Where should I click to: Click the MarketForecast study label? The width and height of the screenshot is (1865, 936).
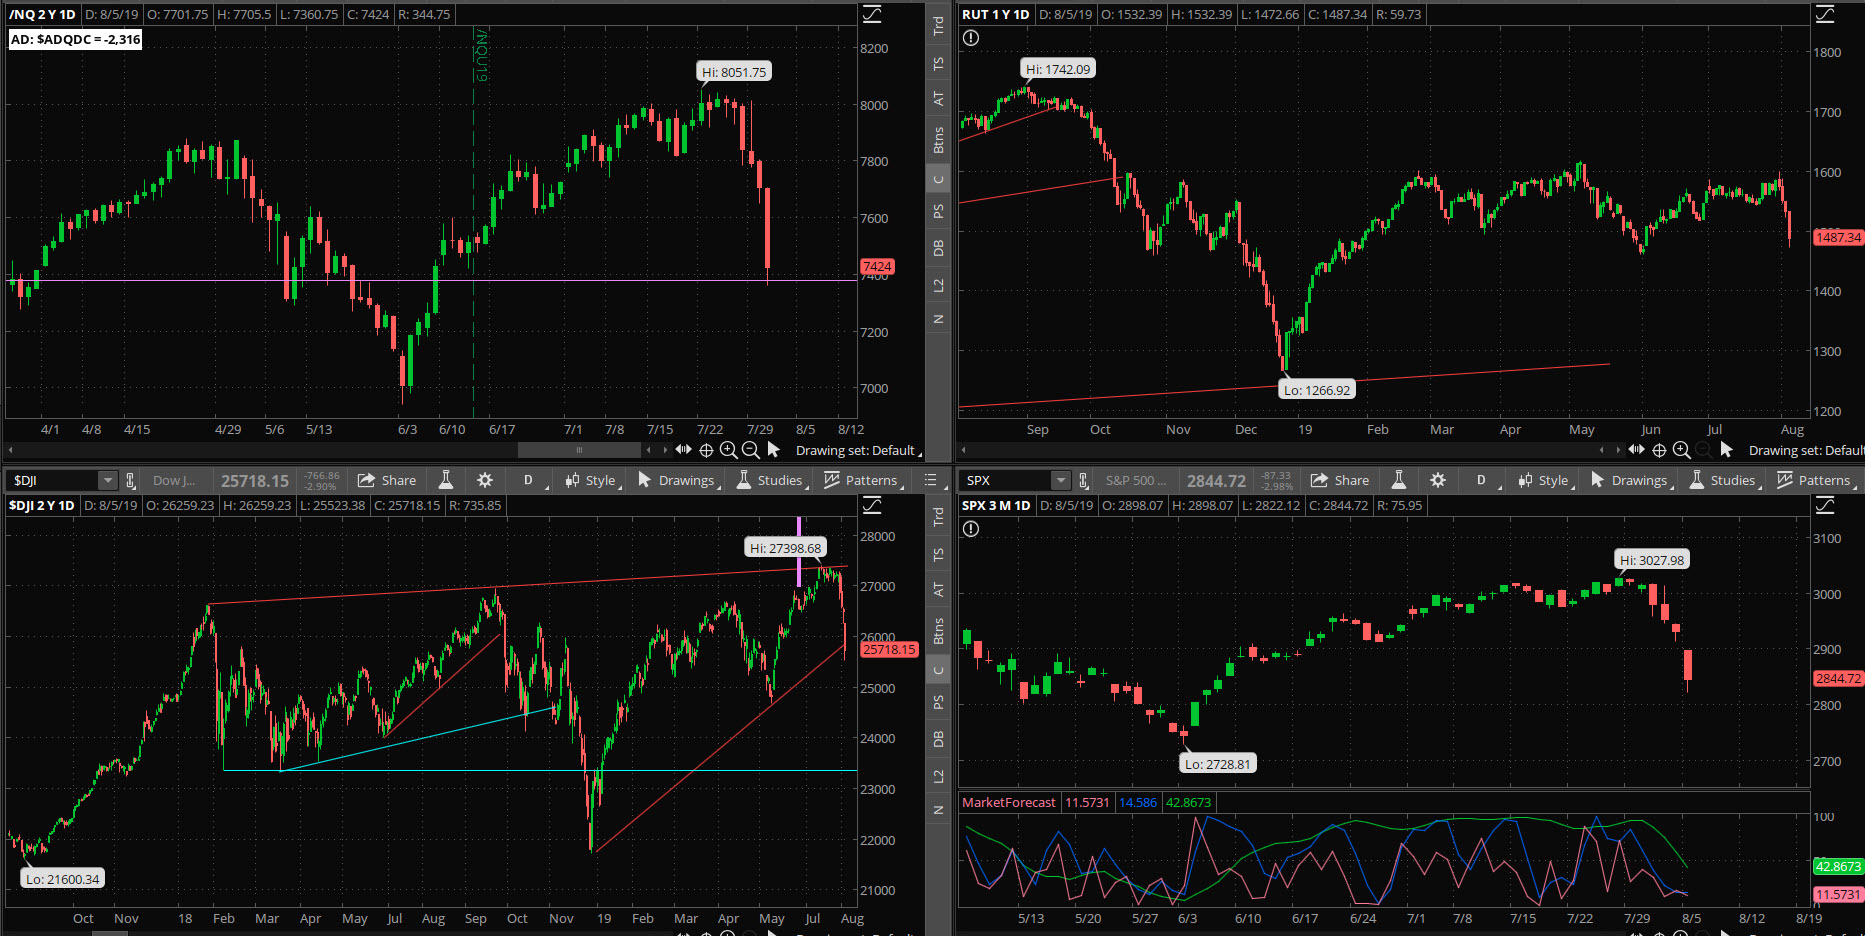1008,802
